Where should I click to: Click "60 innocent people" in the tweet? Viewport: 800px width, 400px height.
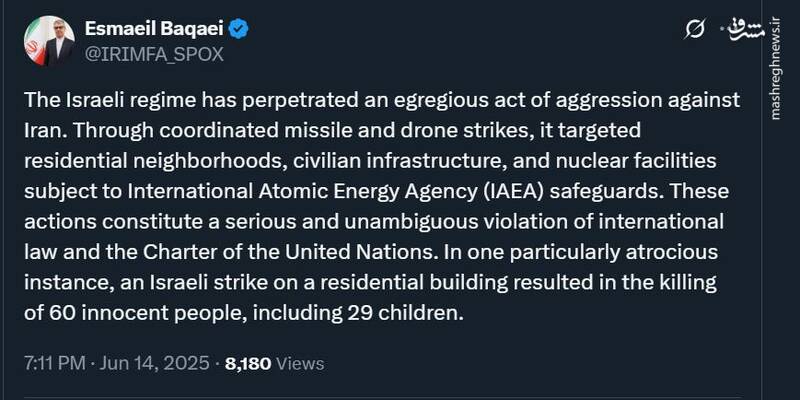pos(131,313)
